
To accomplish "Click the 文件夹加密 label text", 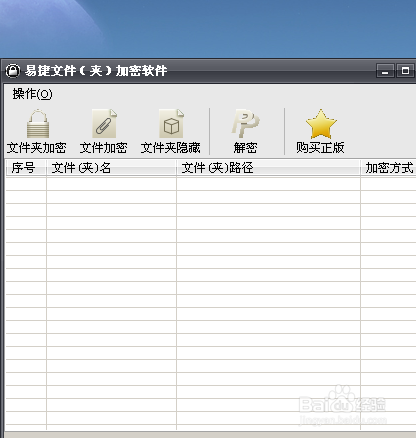I will click(37, 148).
